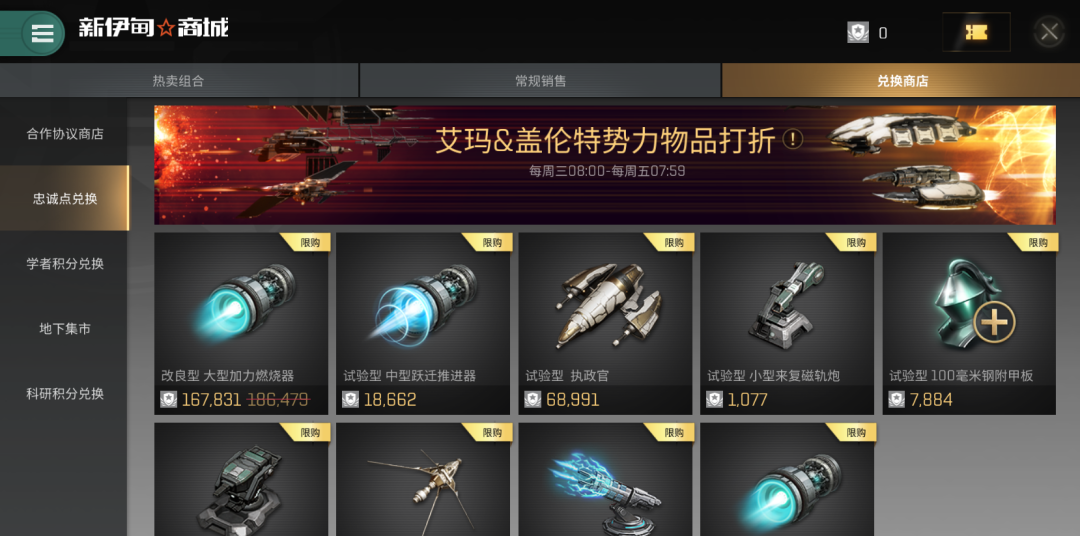Open the hamburger menu at top left
Screen dimensions: 1080x536
(x=43, y=32)
